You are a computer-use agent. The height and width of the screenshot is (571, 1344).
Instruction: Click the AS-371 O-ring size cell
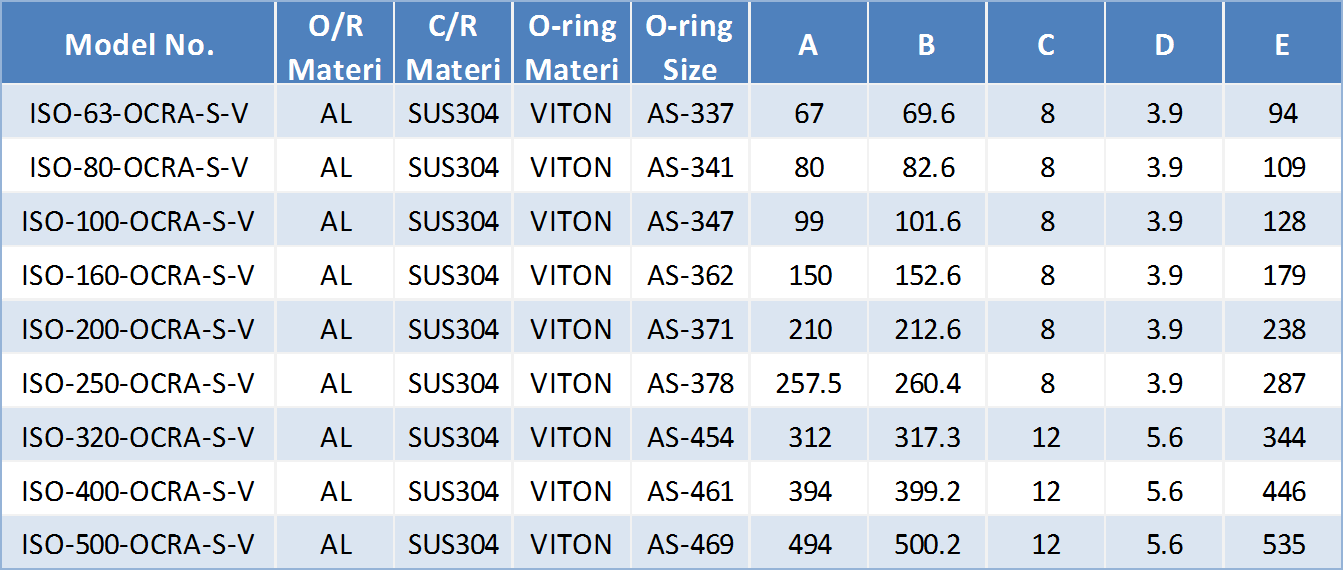point(690,328)
